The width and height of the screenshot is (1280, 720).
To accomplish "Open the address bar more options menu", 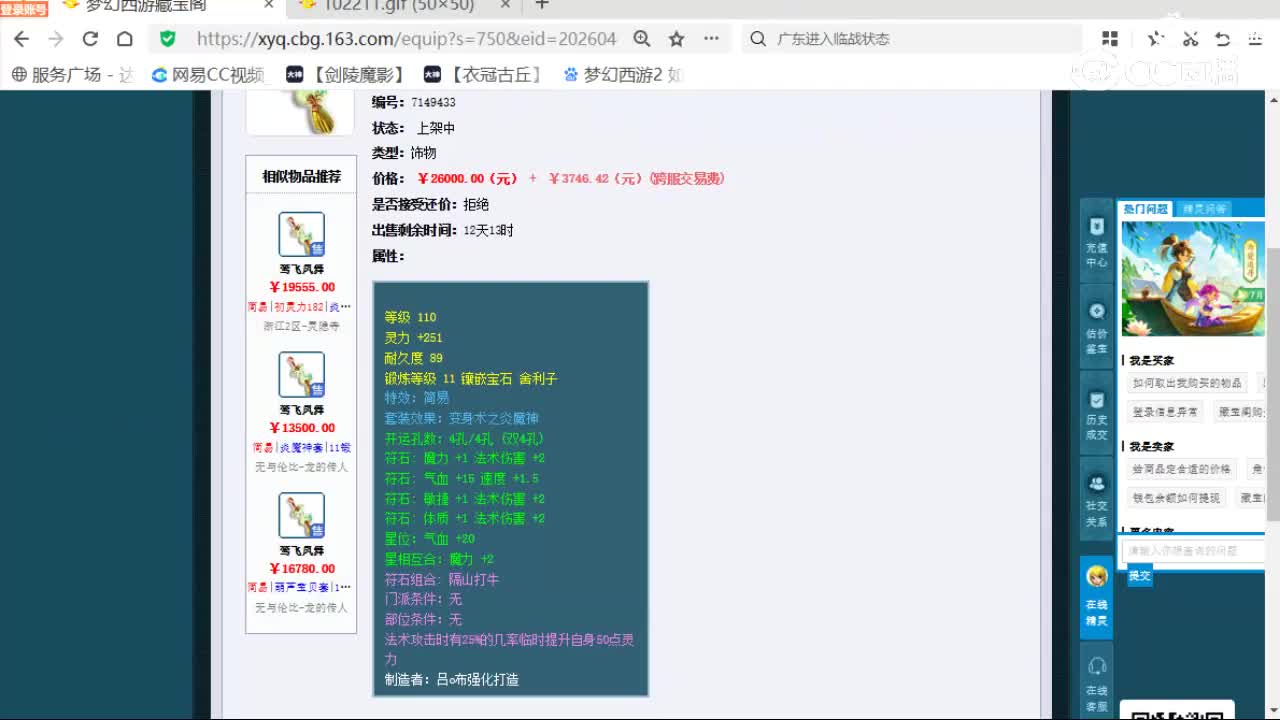I will [x=711, y=39].
